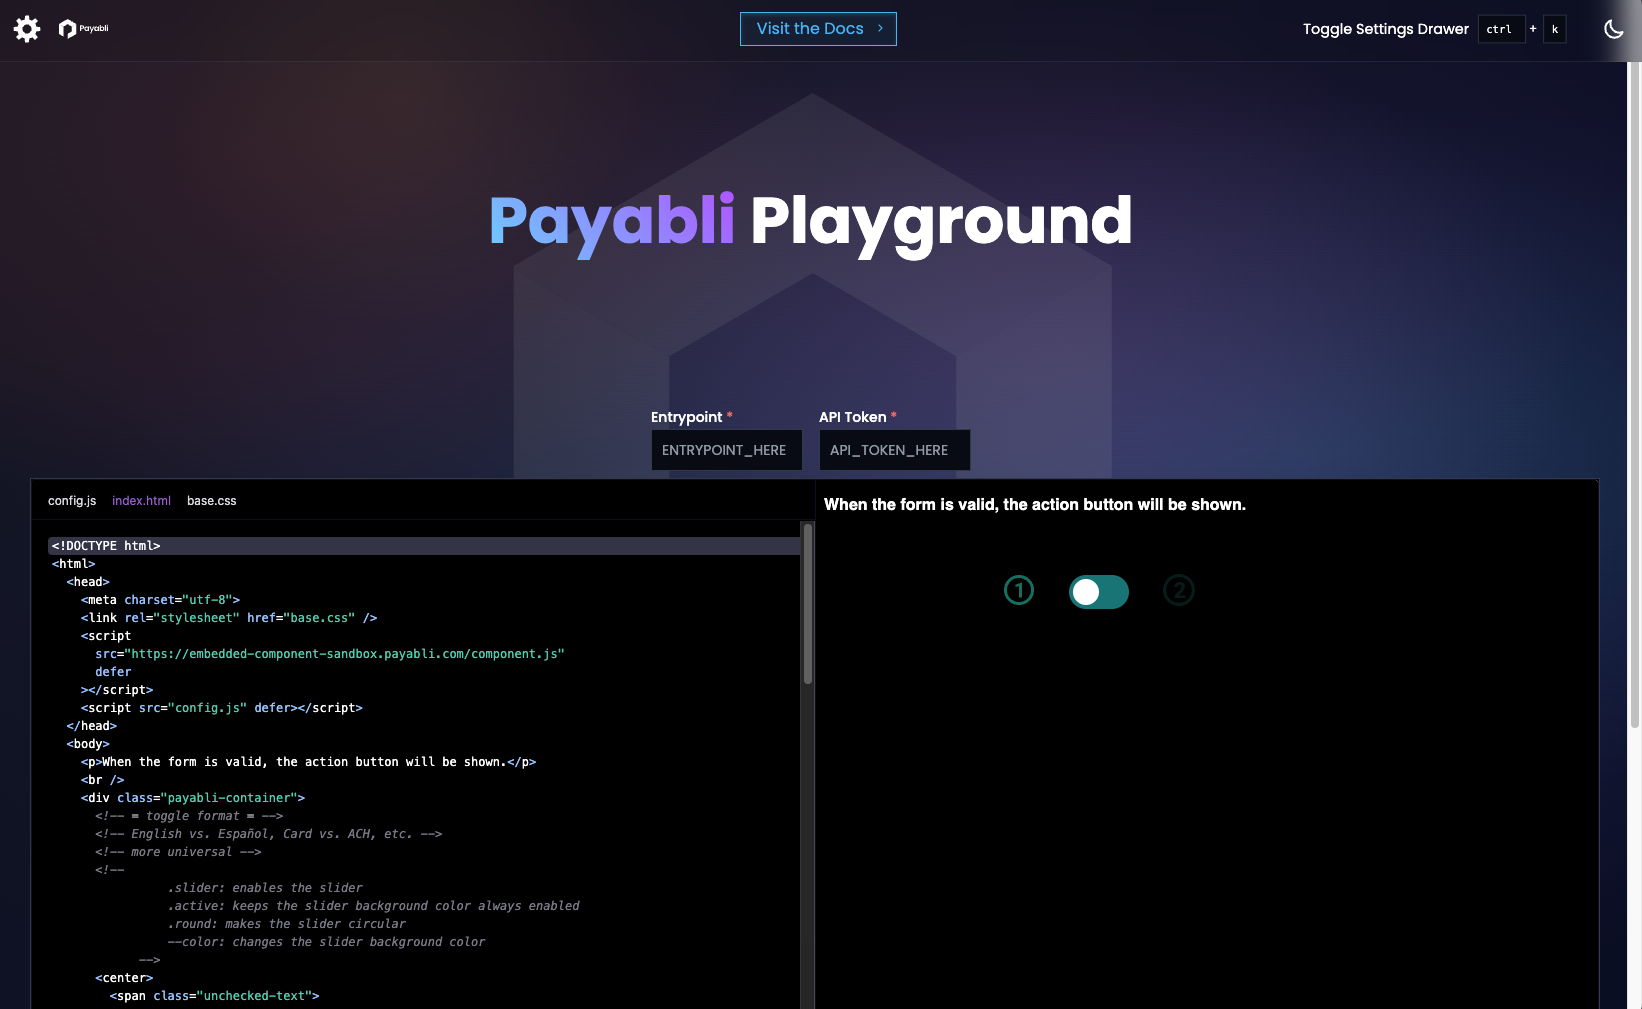Switch theme using the moon icon
The image size is (1642, 1009).
1613,28
